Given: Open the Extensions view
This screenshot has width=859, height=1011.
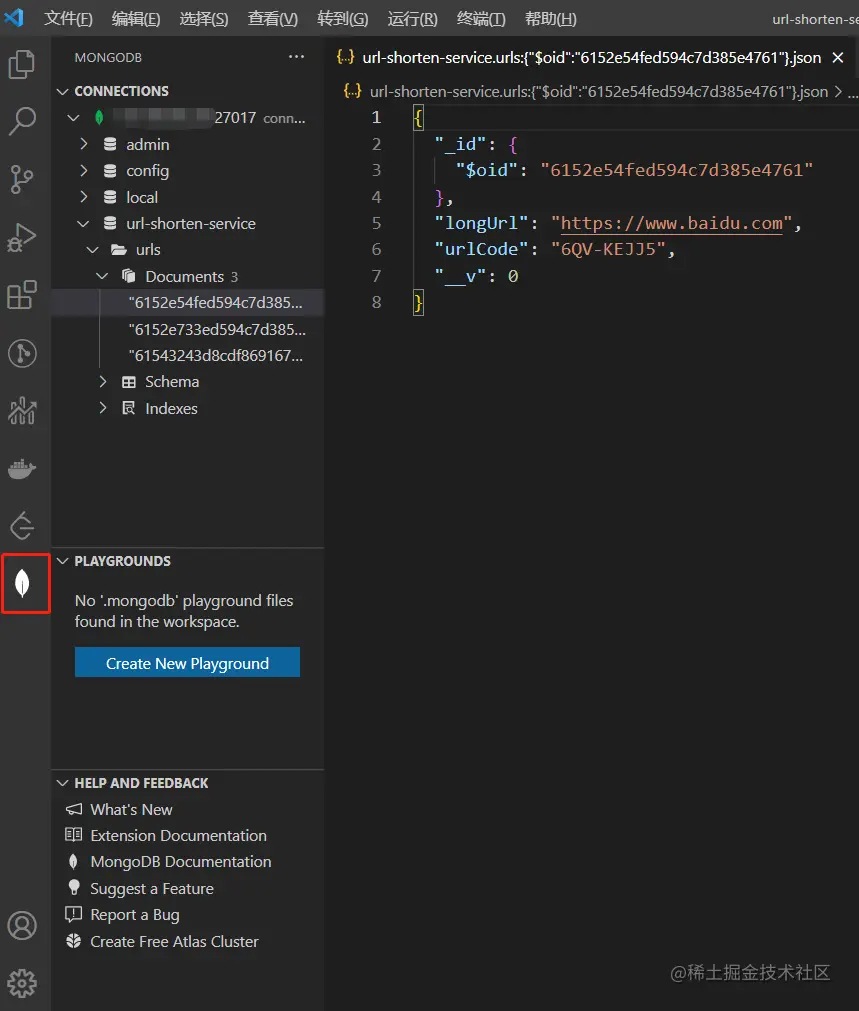Looking at the screenshot, I should [x=22, y=295].
